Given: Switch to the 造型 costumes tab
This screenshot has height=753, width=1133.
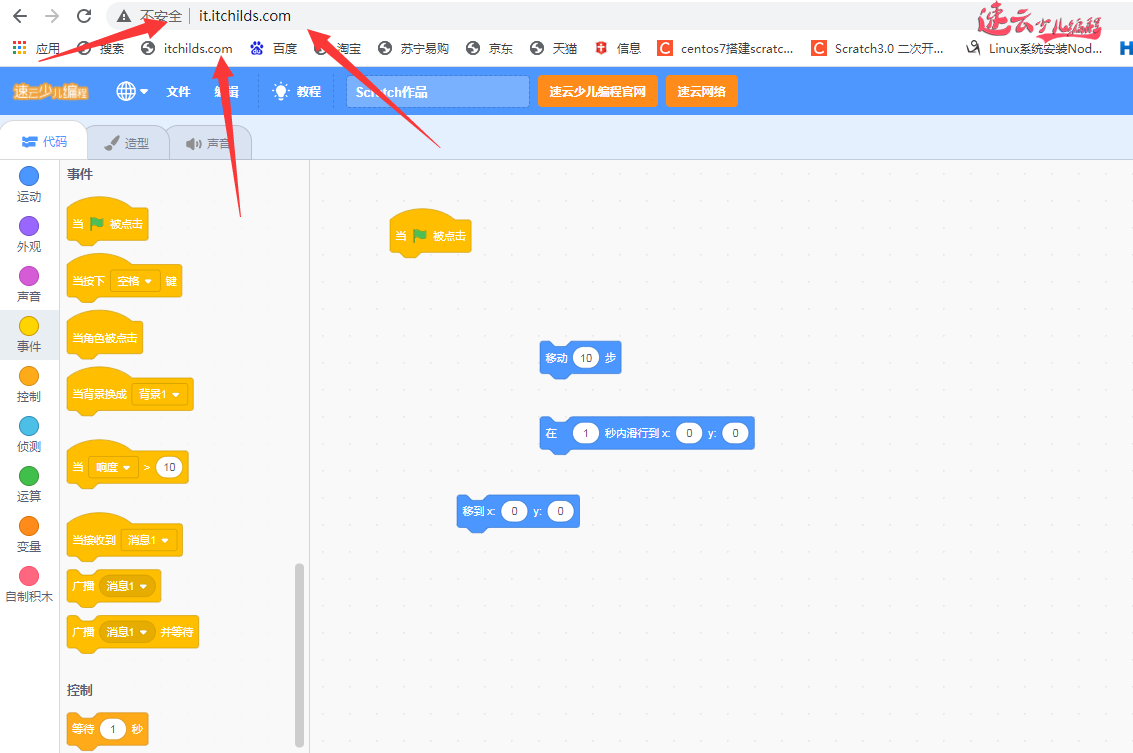Looking at the screenshot, I should pos(126,143).
